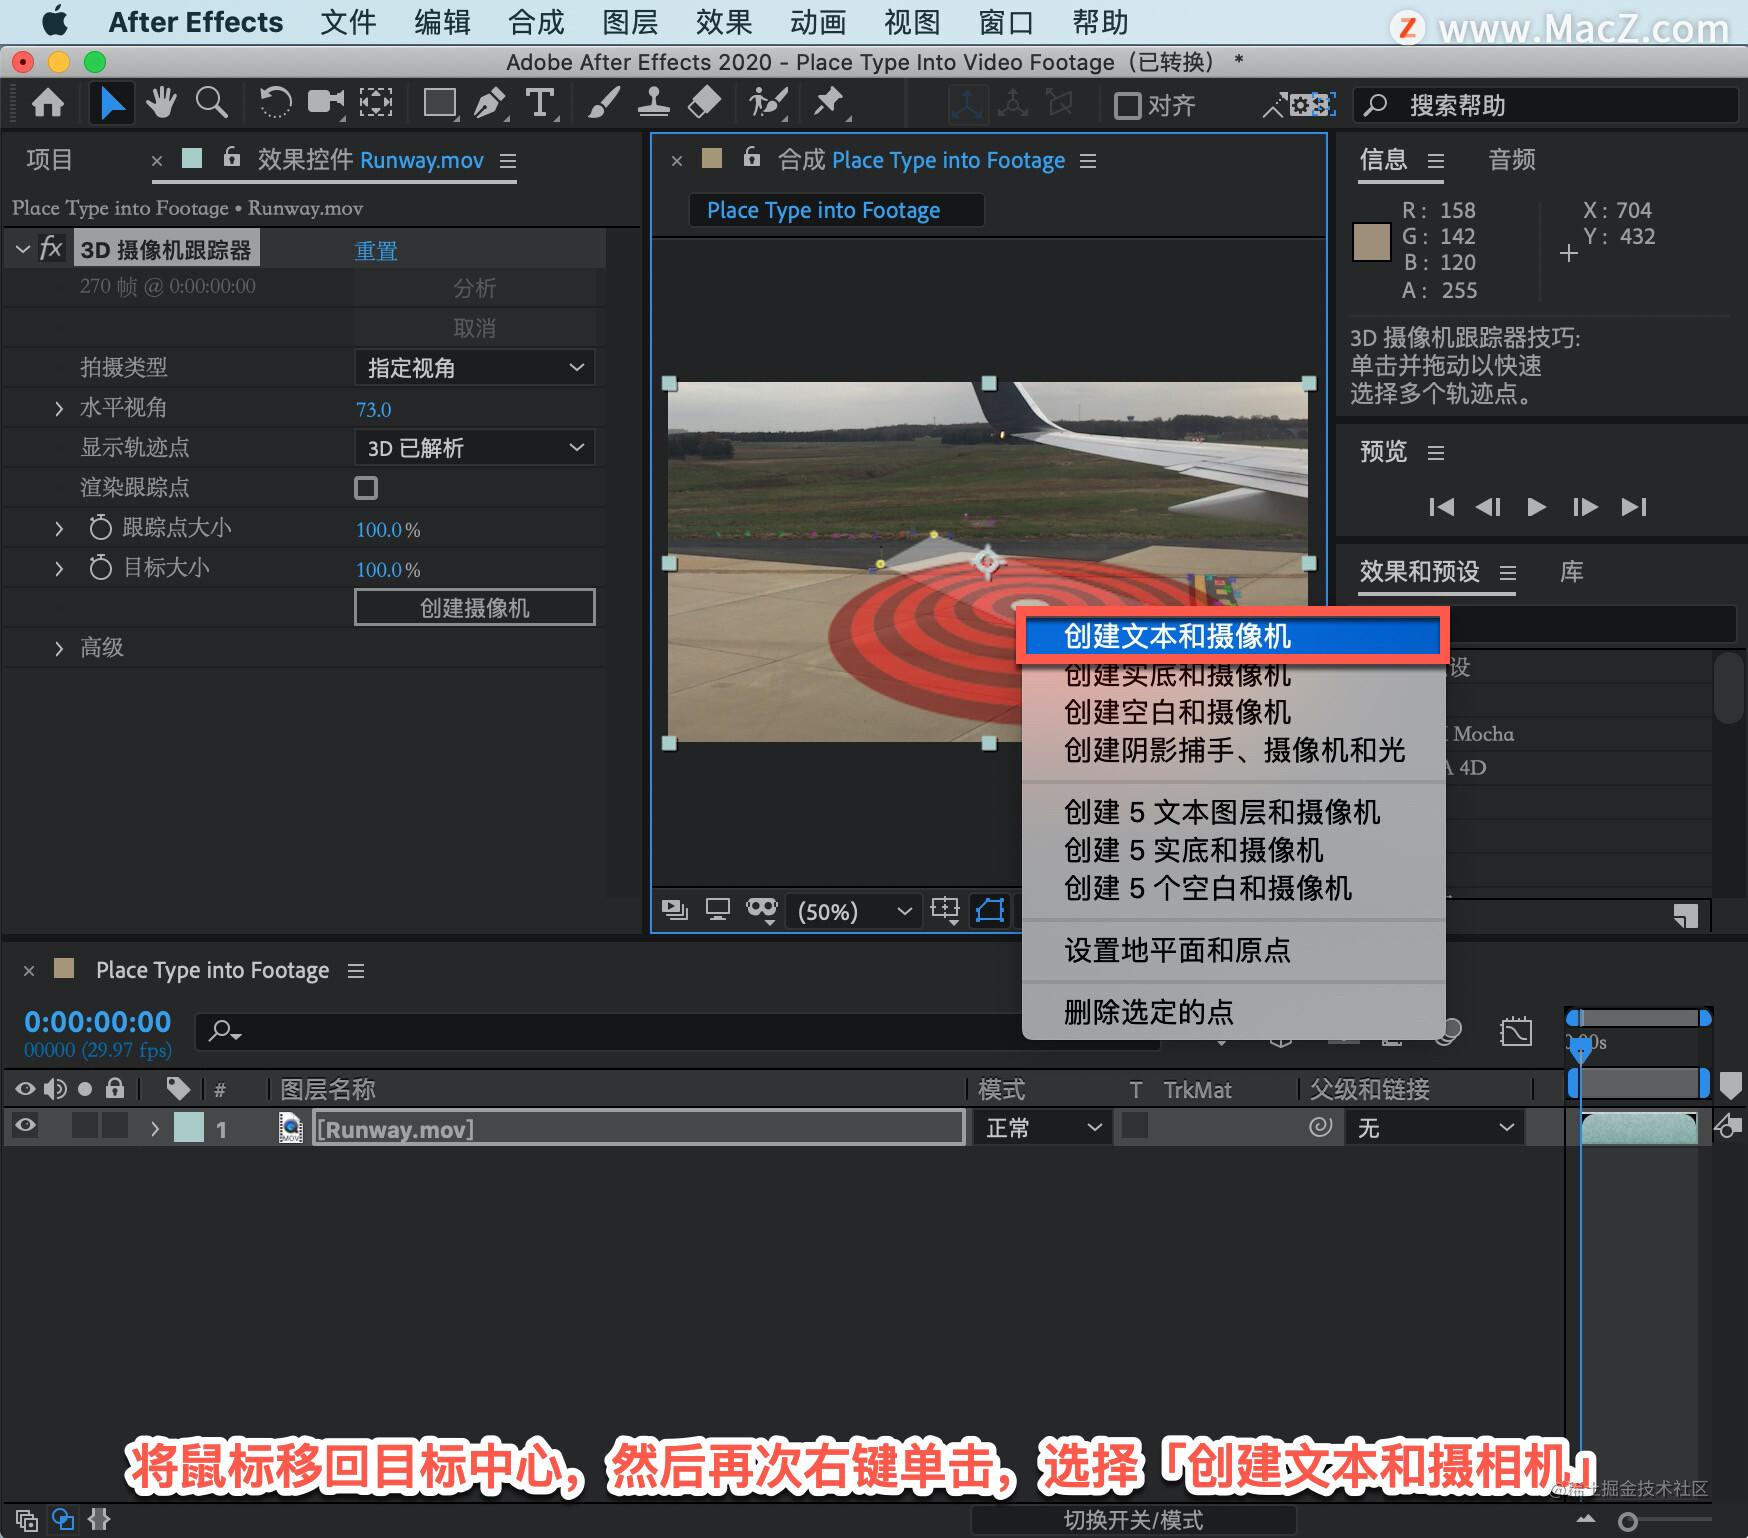This screenshot has height=1538, width=1748.
Task: Expand the 水平视角 property
Action: click(x=58, y=408)
